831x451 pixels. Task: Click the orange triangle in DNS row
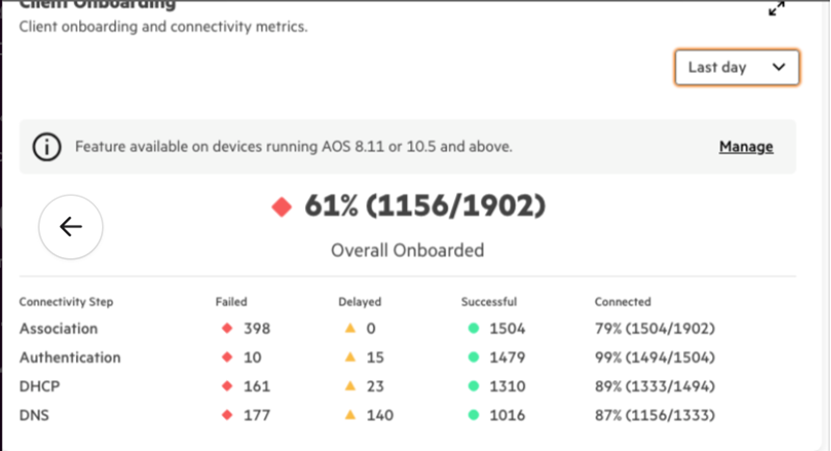click(x=351, y=415)
